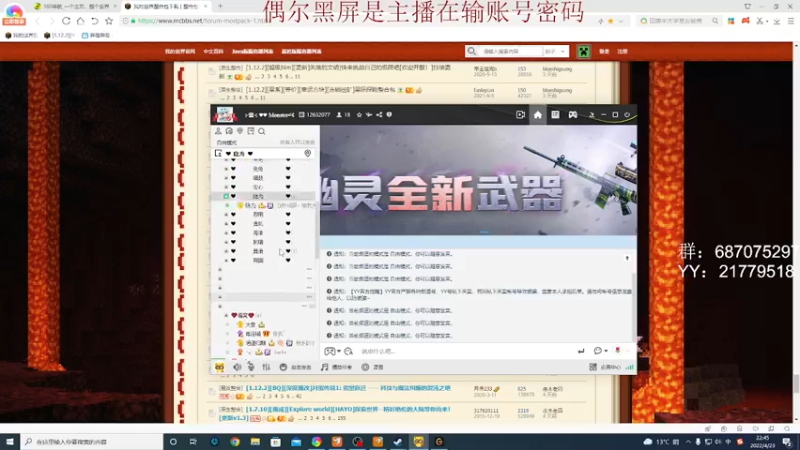Click the creeper face icon in mcbbs header
This screenshot has height=450, width=800.
click(584, 51)
